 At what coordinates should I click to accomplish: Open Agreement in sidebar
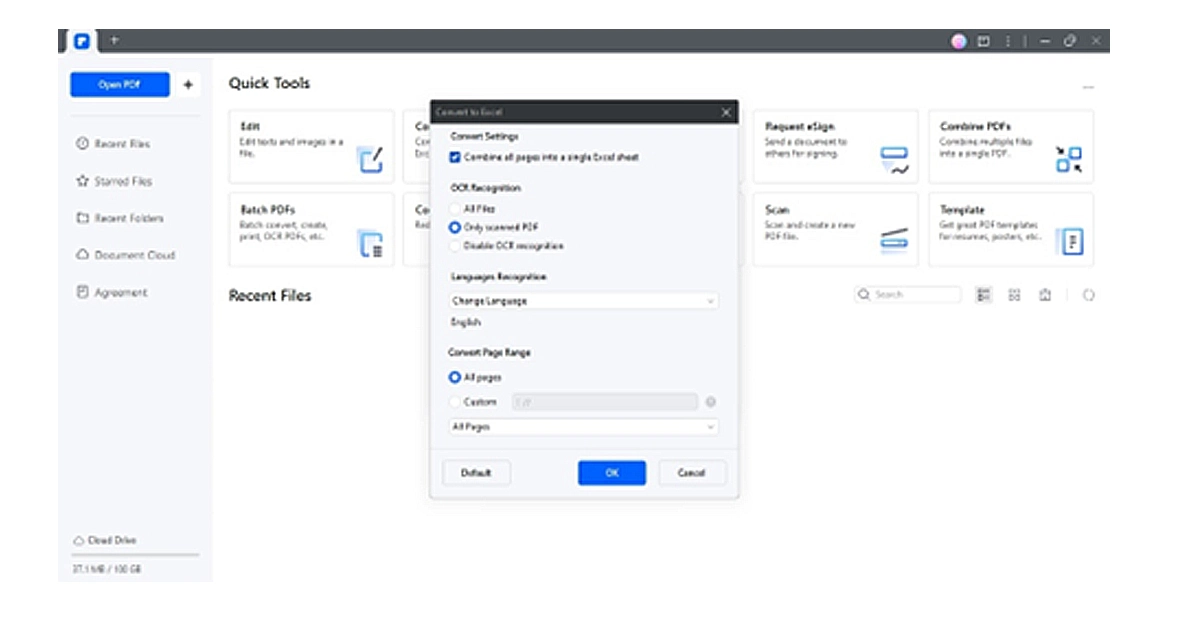pyautogui.click(x=112, y=292)
